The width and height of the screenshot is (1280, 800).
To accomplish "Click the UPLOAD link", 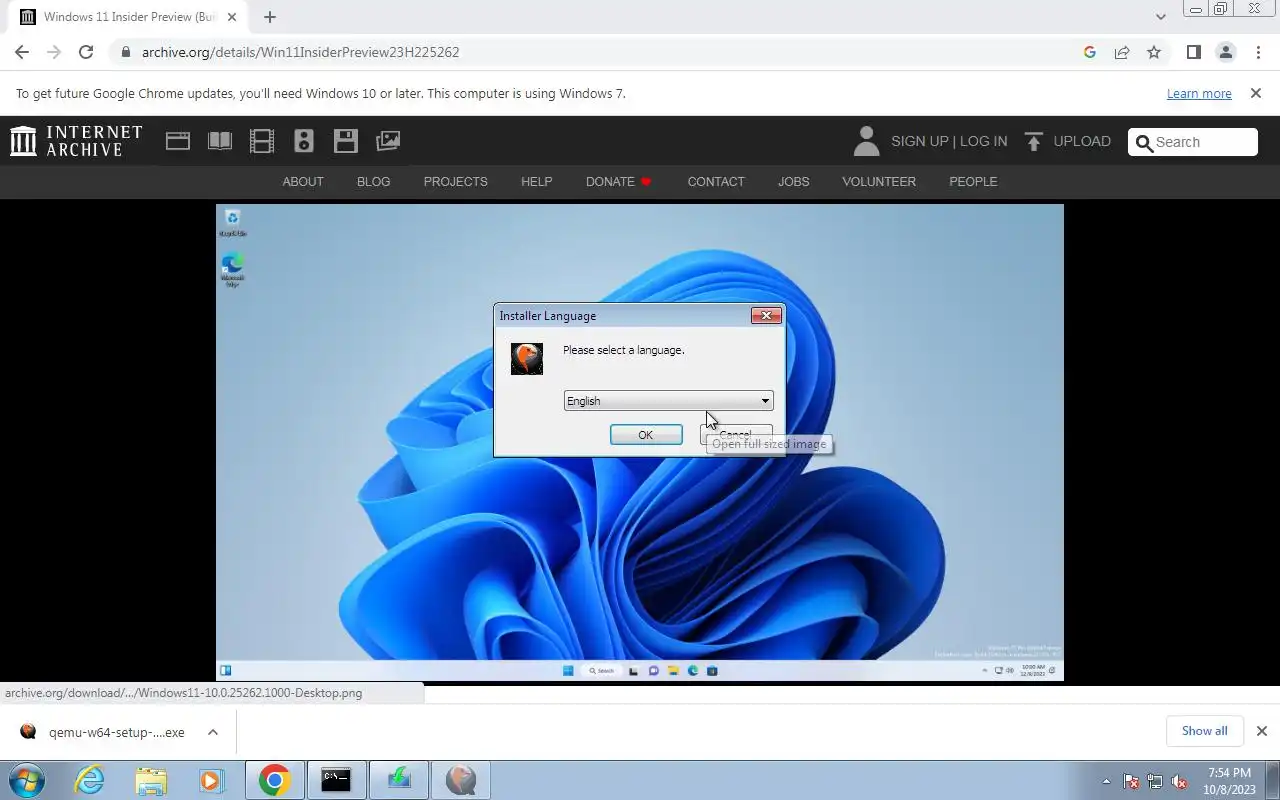I will click(x=1068, y=142).
